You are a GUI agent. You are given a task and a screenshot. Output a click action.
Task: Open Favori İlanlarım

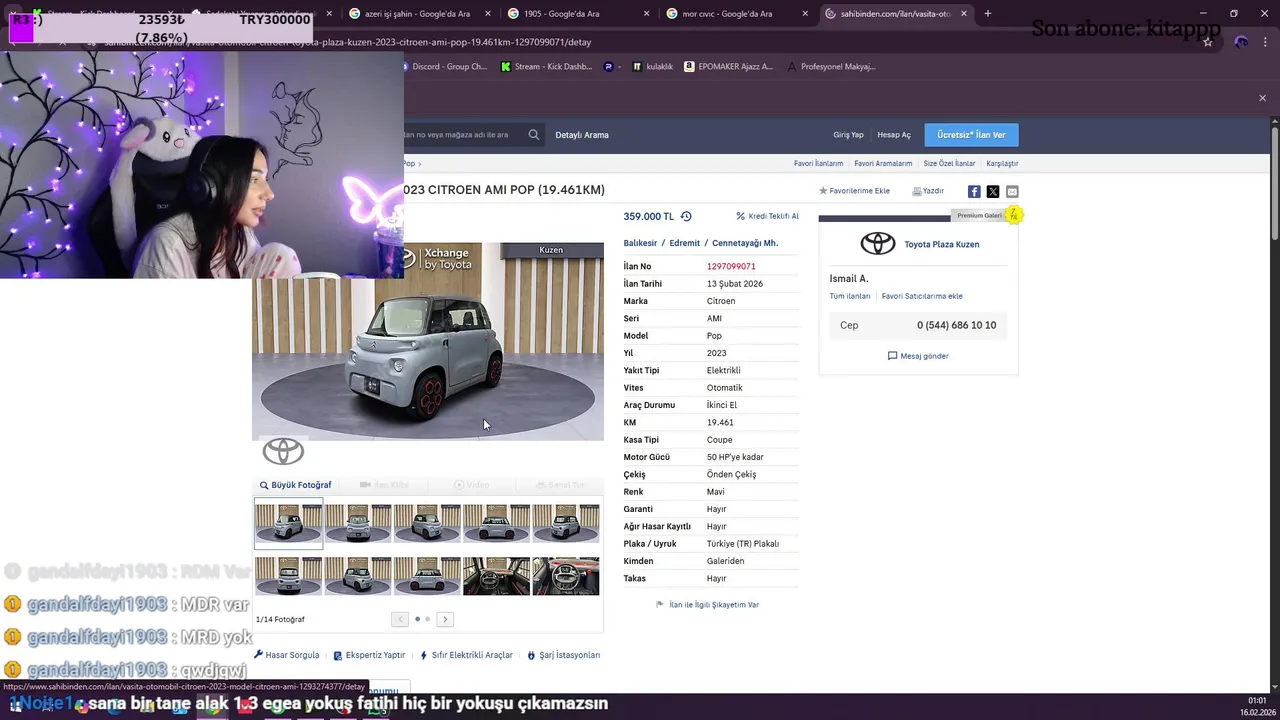tap(818, 163)
